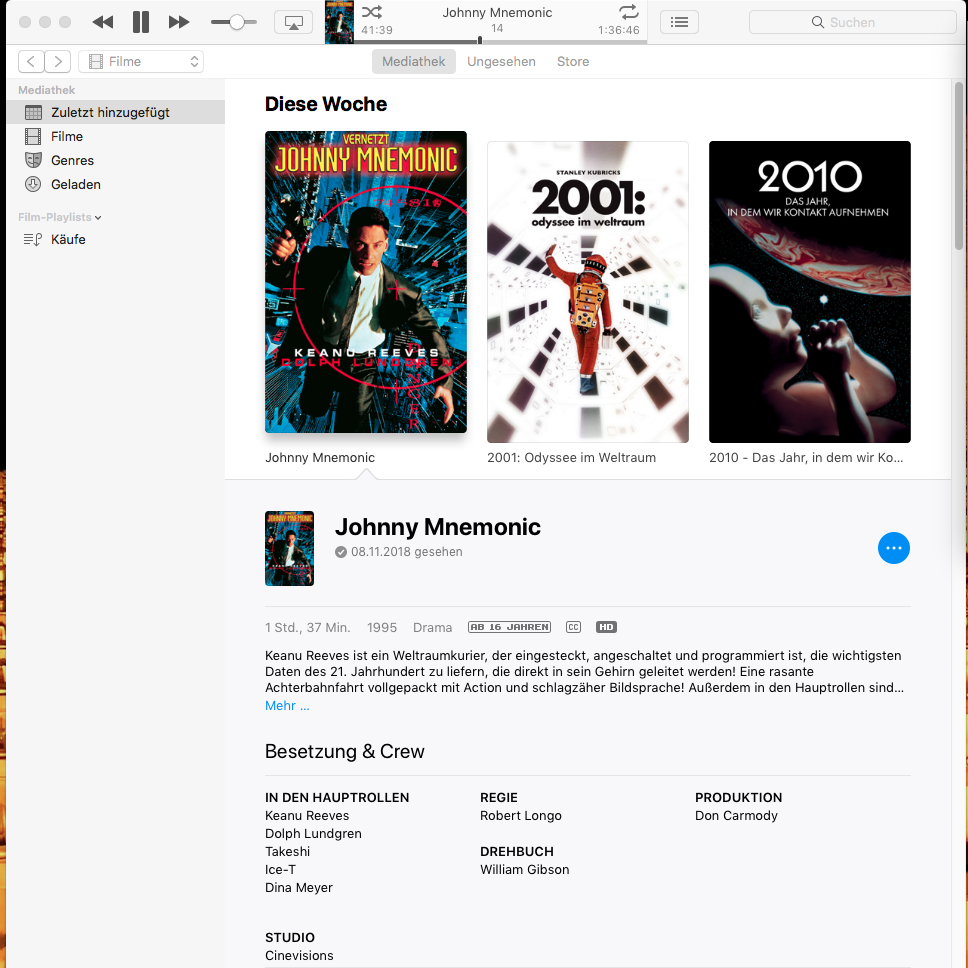The image size is (968, 968).
Task: Click cast member Keanu Reeves
Action: (x=307, y=816)
